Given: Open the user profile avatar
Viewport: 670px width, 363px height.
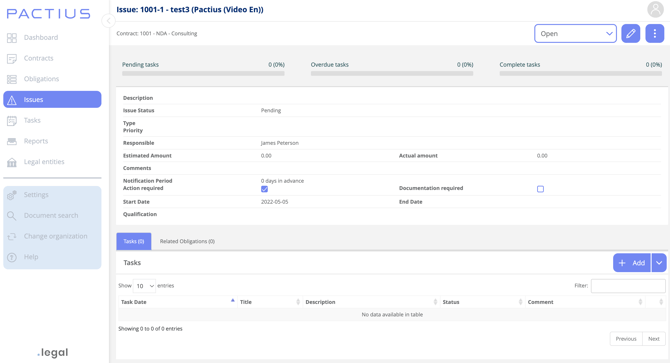Looking at the screenshot, I should point(655,9).
